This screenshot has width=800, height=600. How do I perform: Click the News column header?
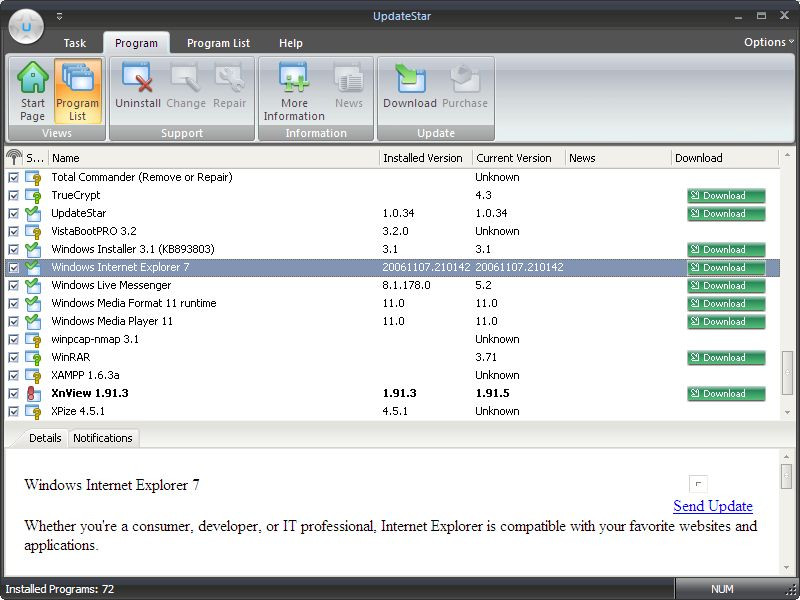pyautogui.click(x=618, y=158)
